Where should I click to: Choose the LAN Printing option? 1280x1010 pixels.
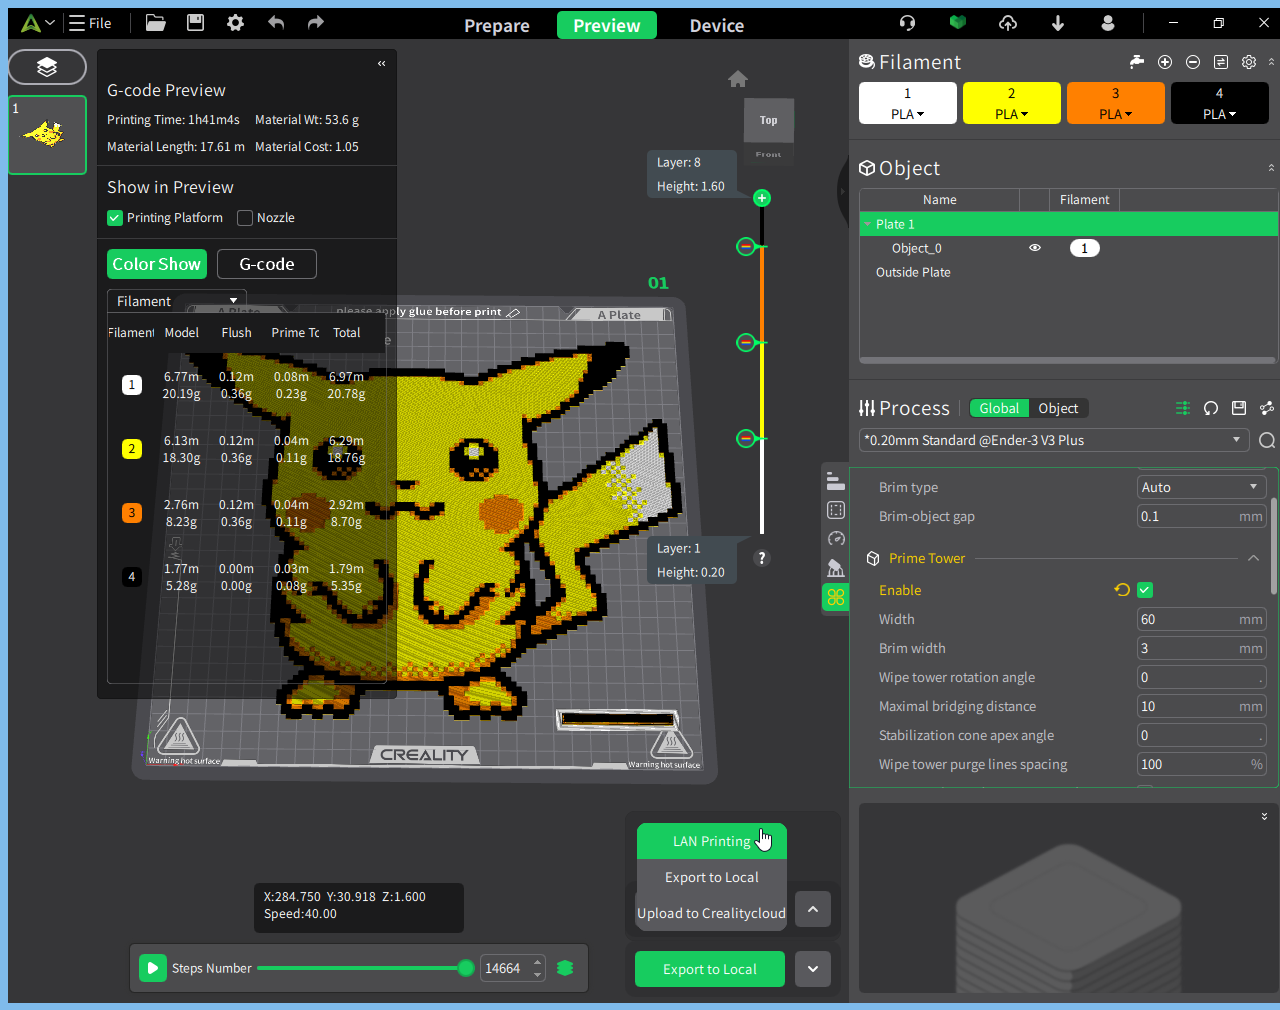712,841
